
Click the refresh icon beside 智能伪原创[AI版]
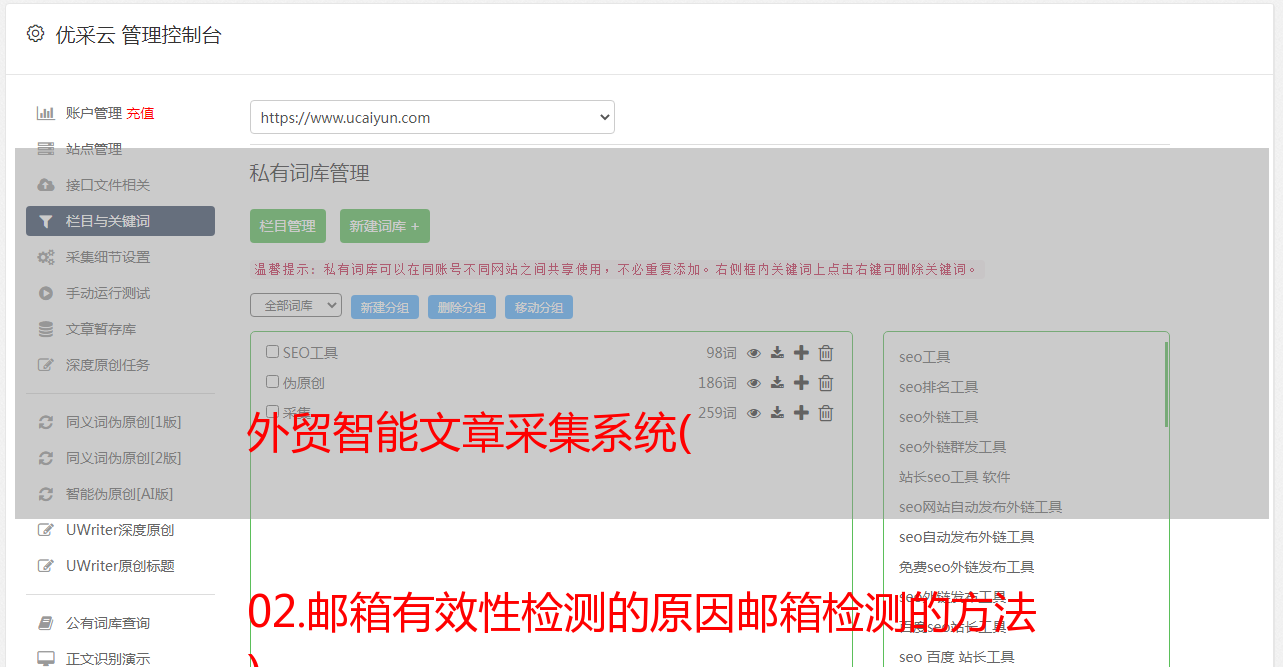point(45,494)
